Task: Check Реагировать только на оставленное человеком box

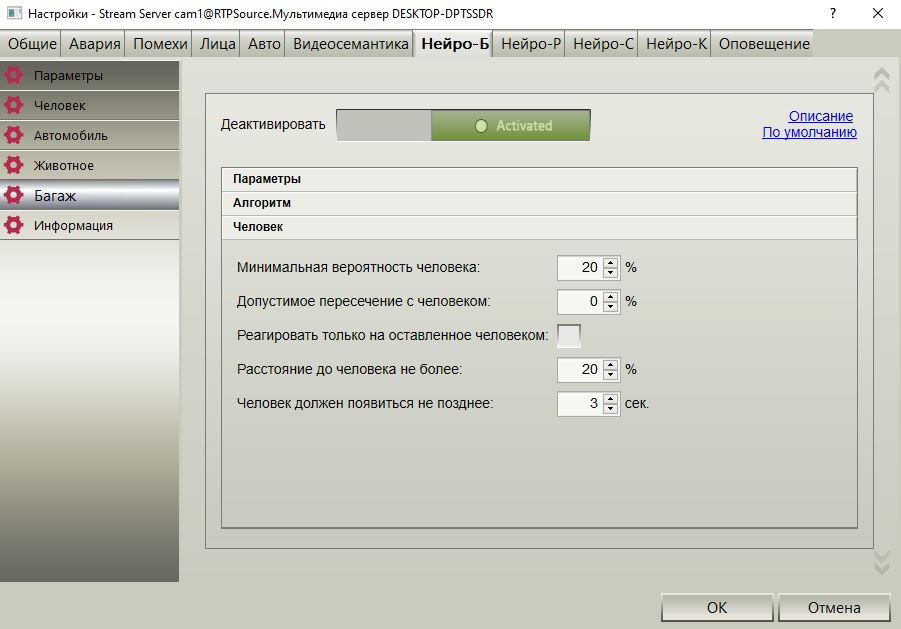Action: [569, 335]
